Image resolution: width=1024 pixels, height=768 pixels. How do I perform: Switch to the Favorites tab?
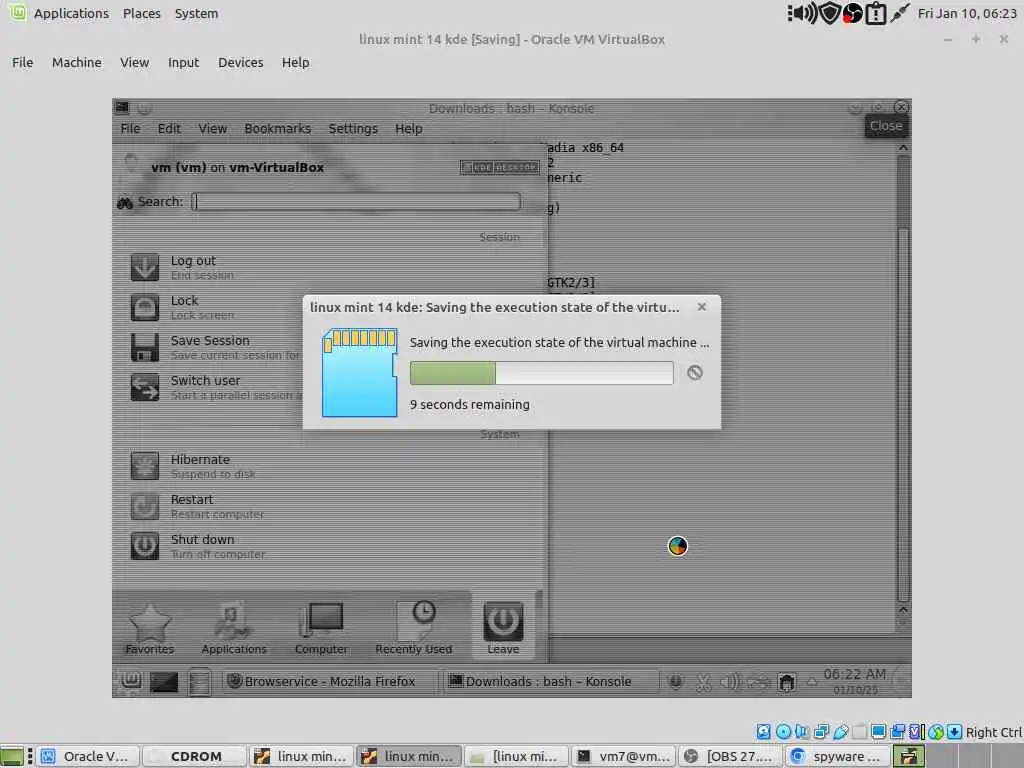150,628
